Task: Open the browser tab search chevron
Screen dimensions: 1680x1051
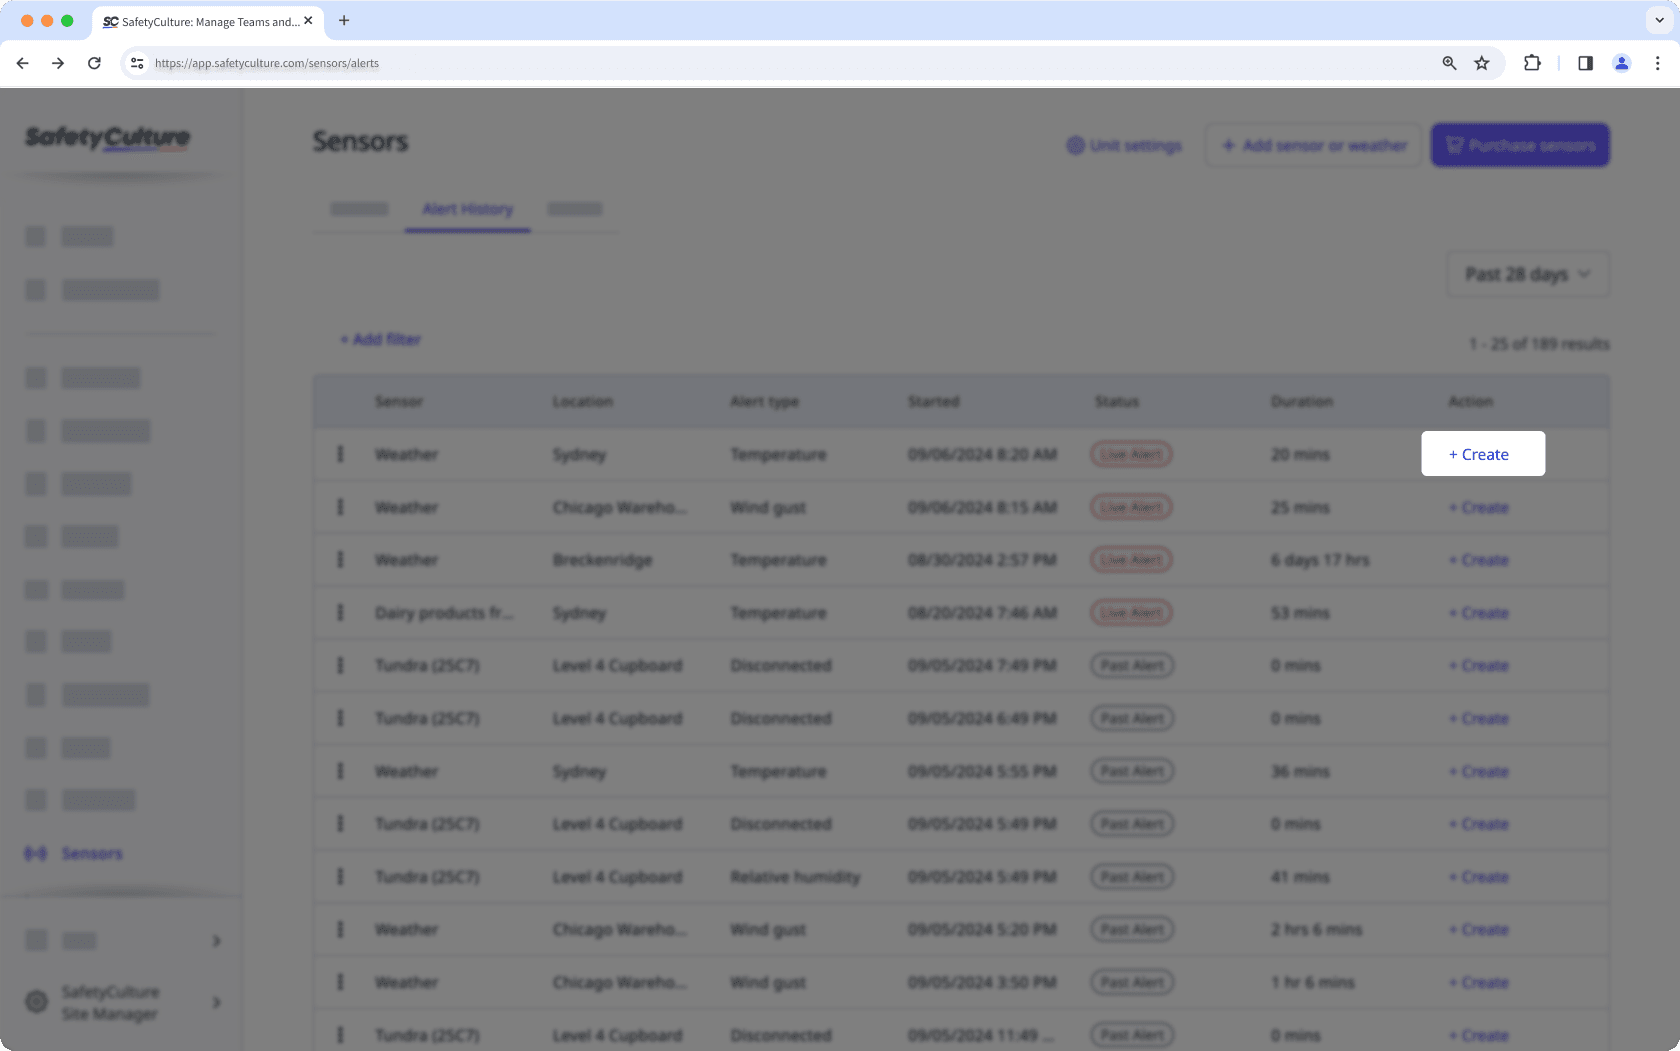Action: tap(1659, 20)
